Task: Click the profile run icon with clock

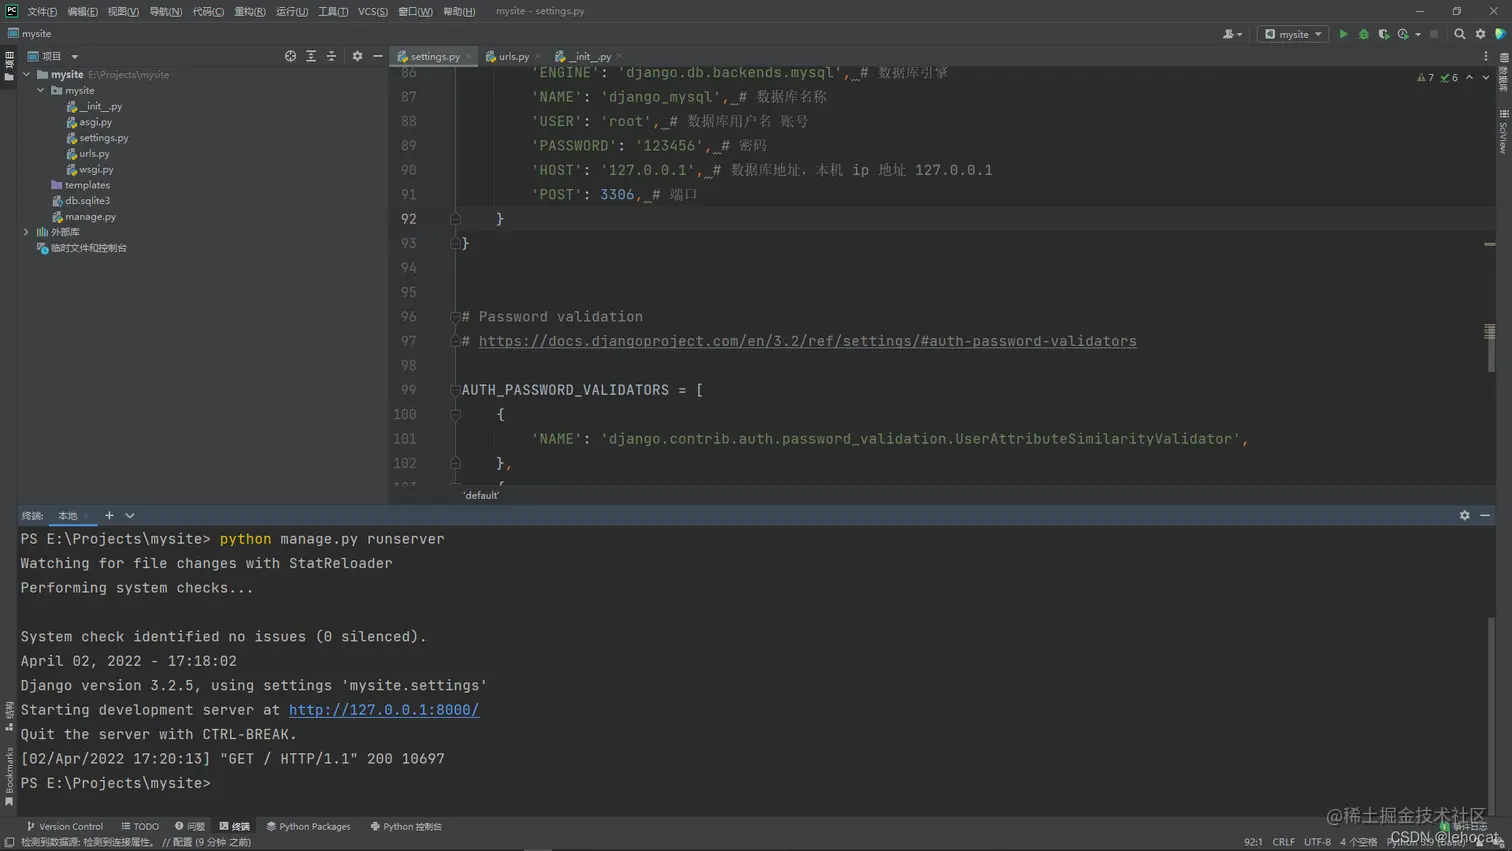Action: click(x=1403, y=34)
